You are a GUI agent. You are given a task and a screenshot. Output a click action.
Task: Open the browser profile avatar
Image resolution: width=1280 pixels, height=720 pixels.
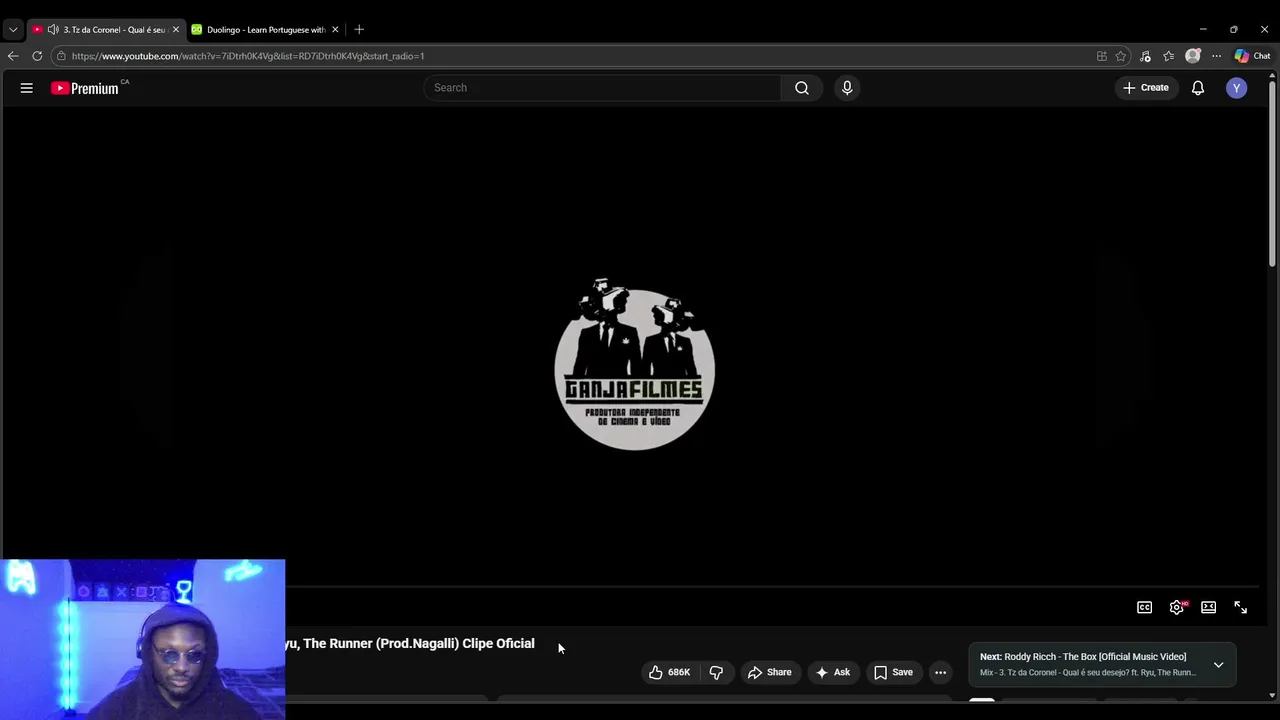click(1193, 56)
